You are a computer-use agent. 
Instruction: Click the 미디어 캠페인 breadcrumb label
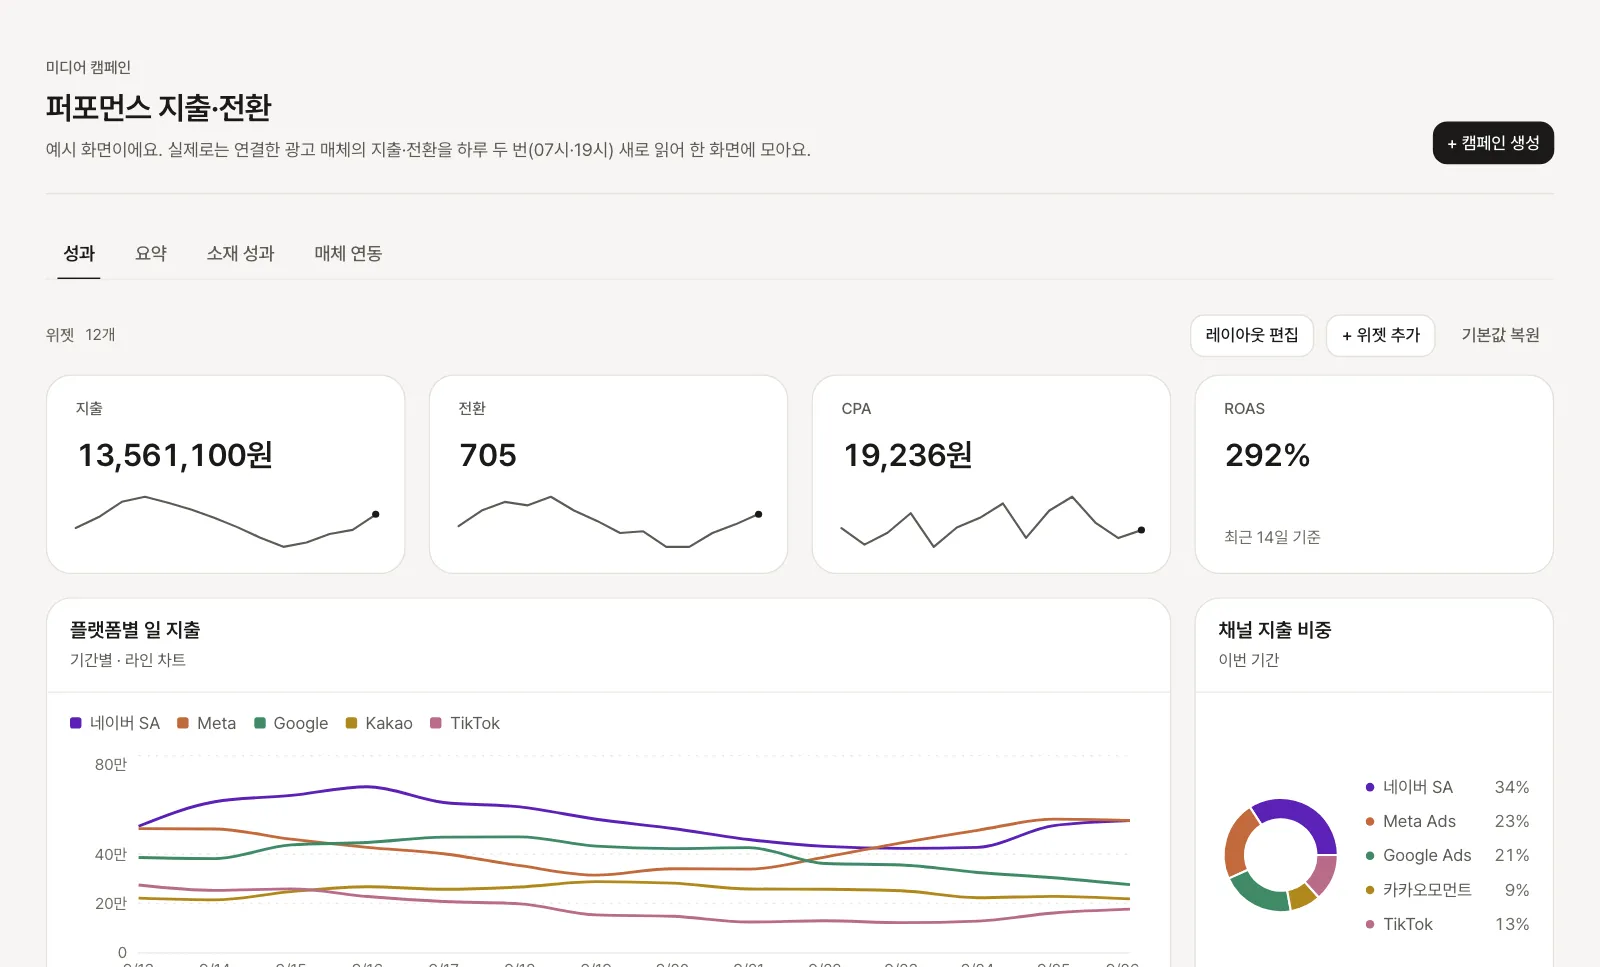click(x=88, y=67)
